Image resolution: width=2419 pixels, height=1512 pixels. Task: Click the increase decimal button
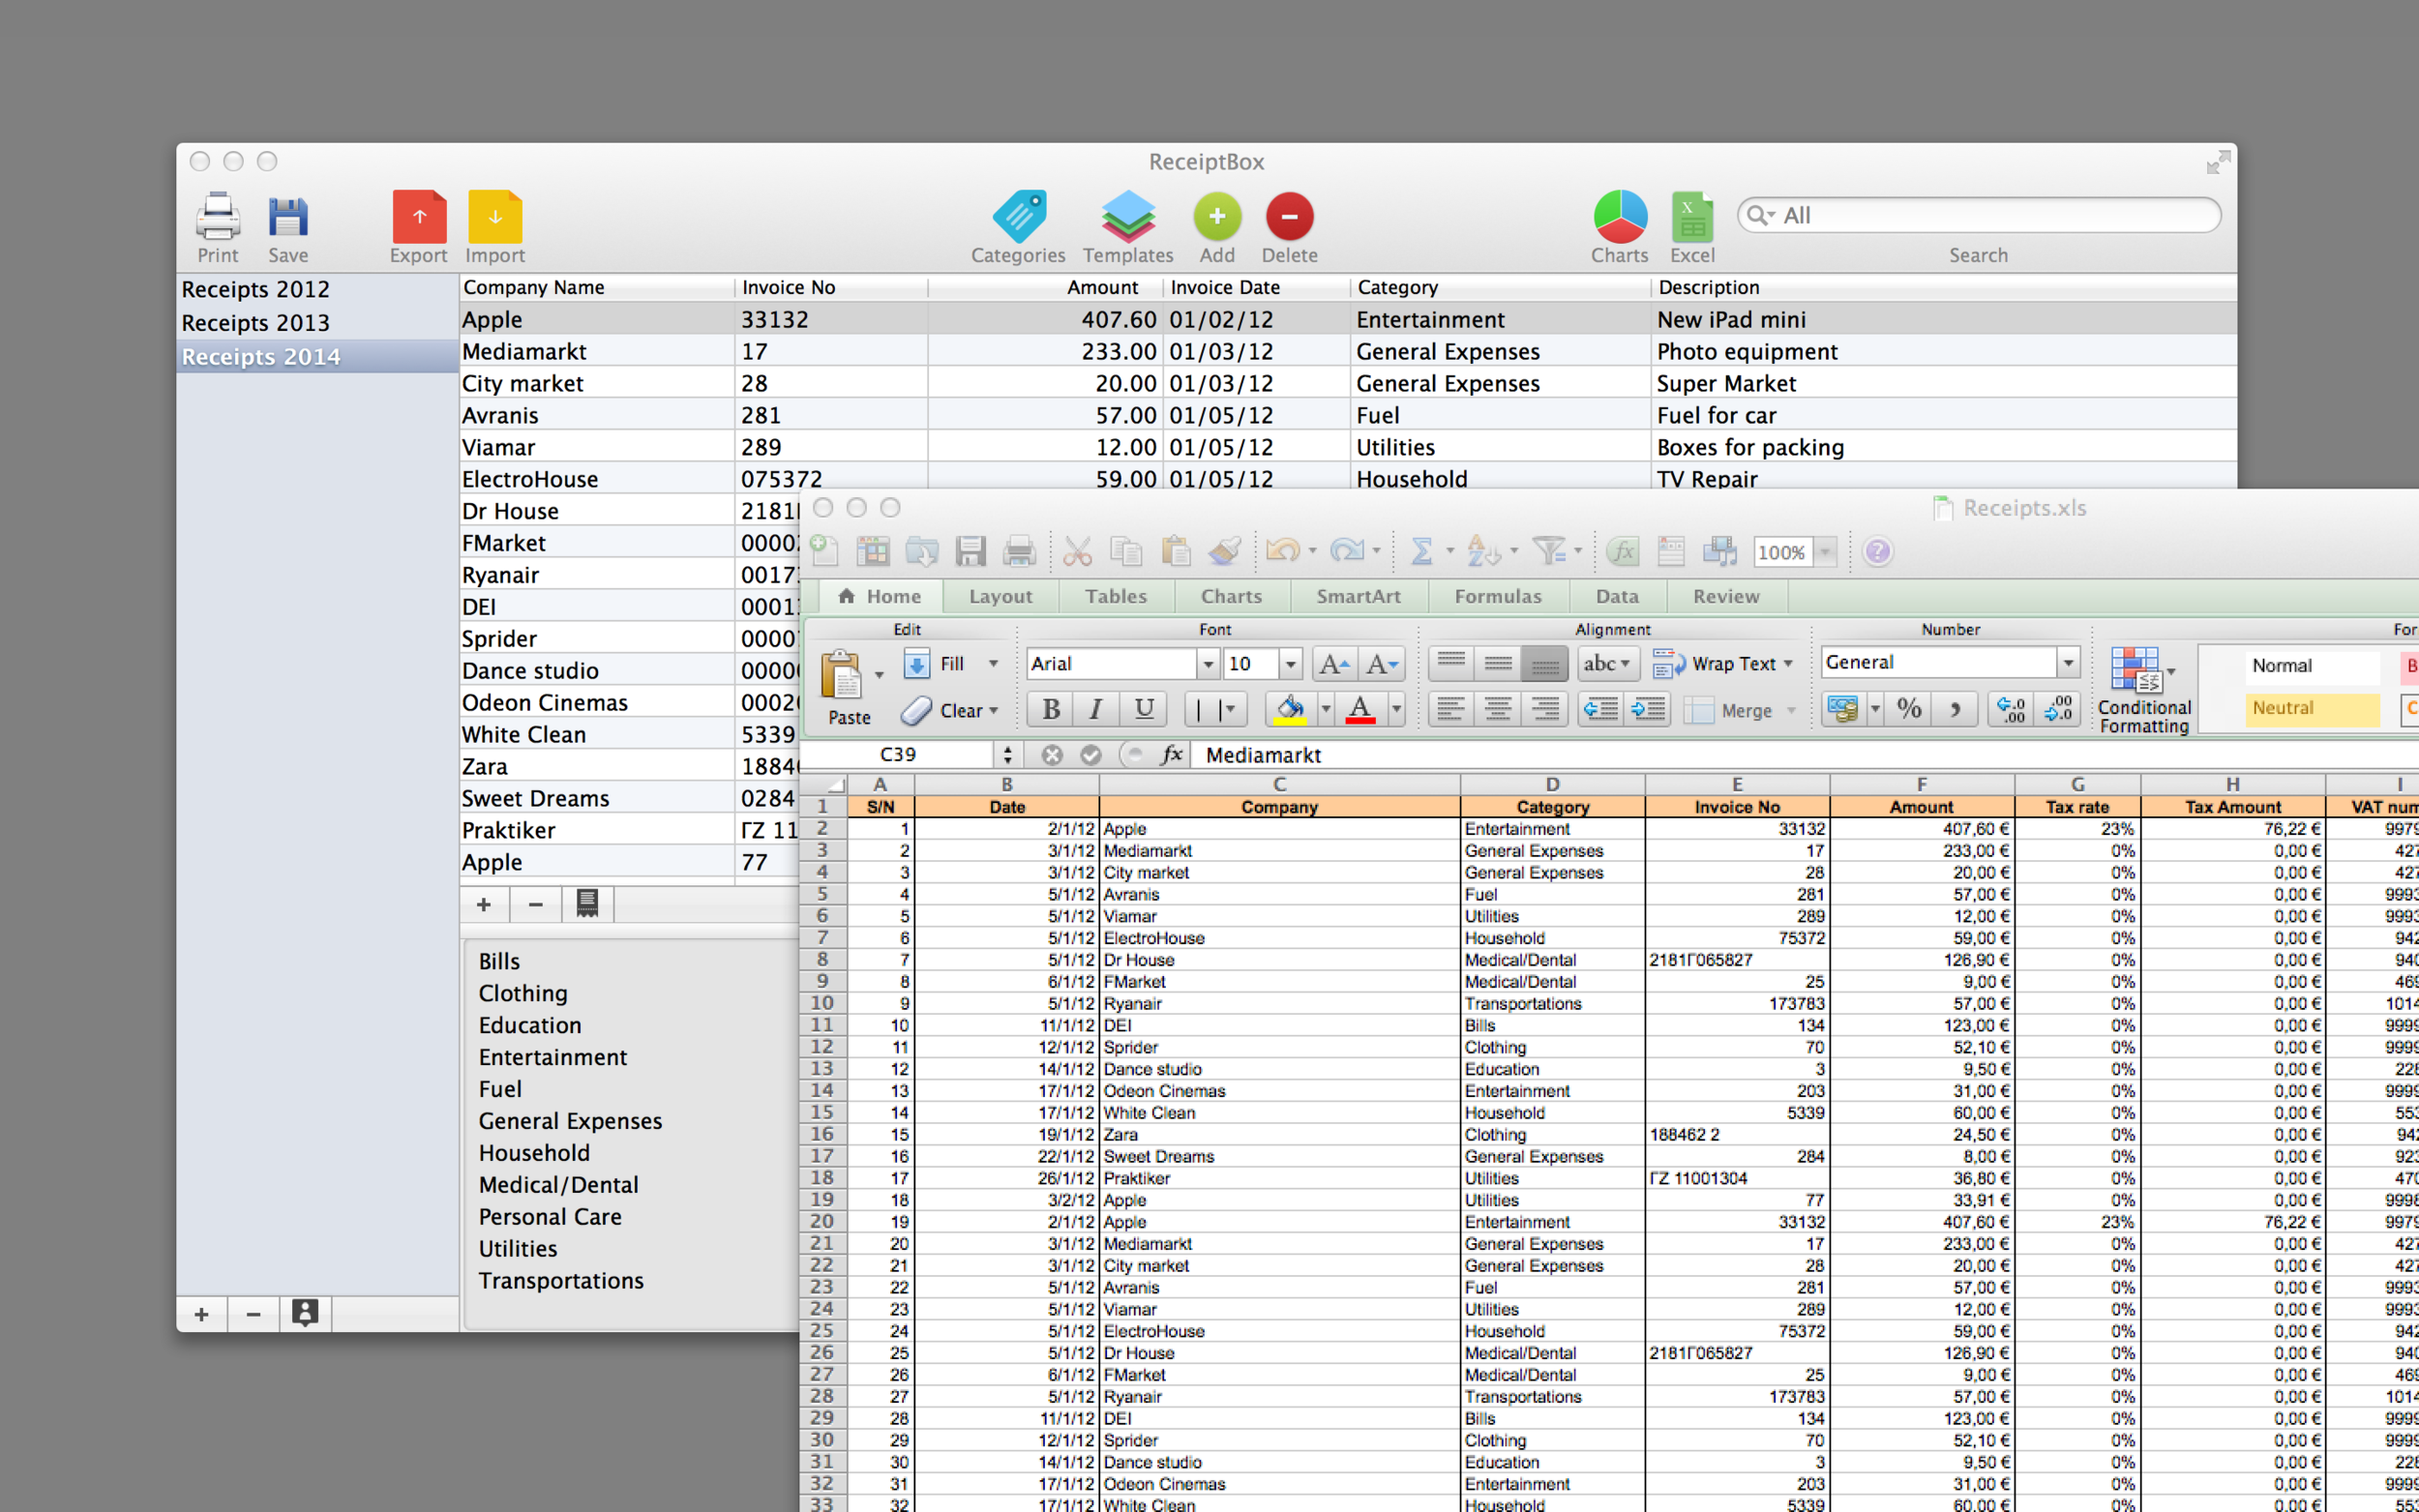pyautogui.click(x=2011, y=709)
